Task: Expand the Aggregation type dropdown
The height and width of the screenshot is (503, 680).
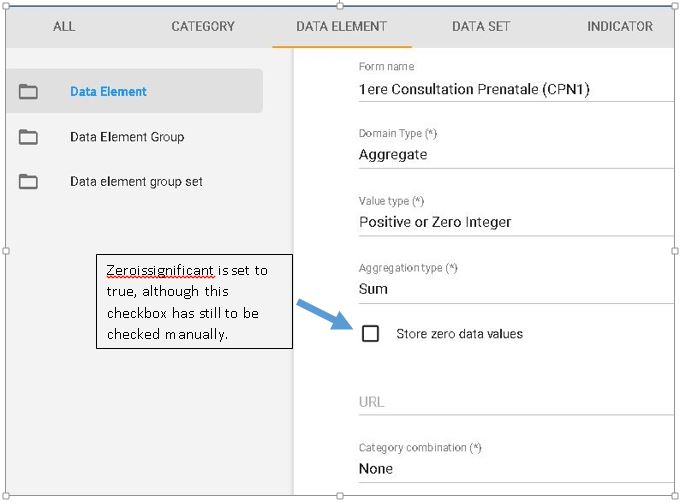Action: [x=515, y=289]
